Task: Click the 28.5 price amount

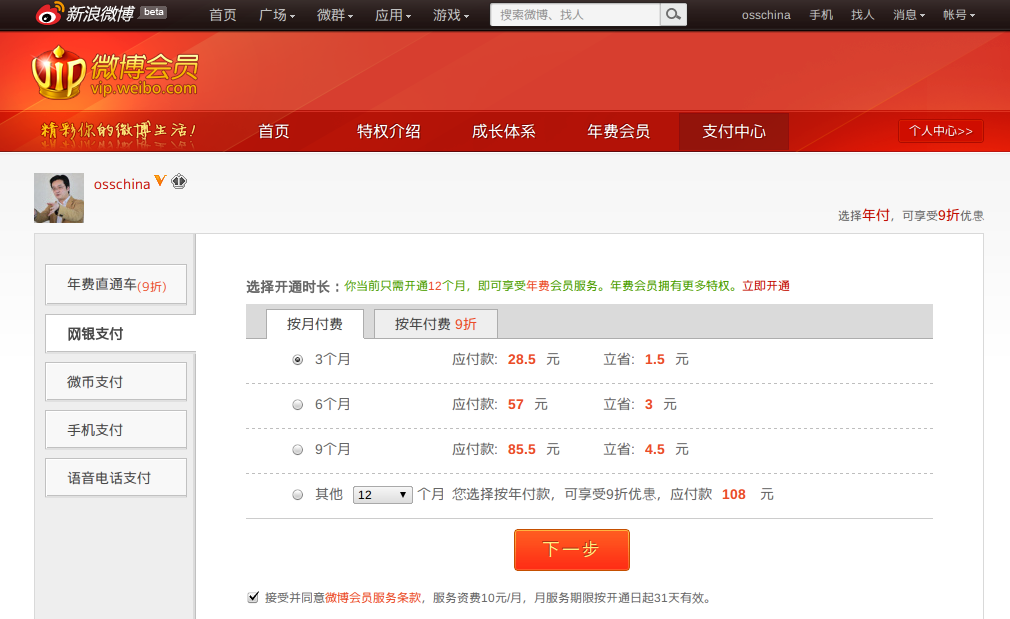Action: [522, 359]
